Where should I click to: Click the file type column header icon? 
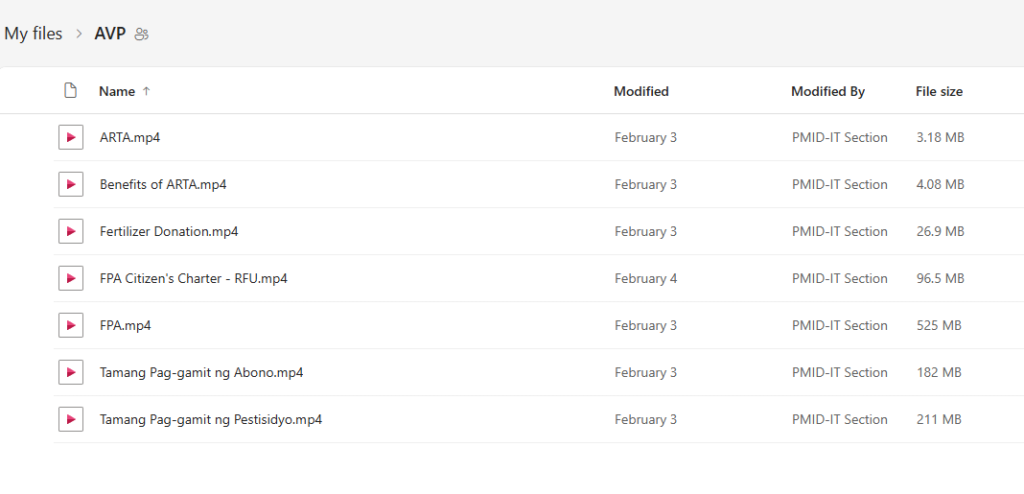click(x=70, y=91)
